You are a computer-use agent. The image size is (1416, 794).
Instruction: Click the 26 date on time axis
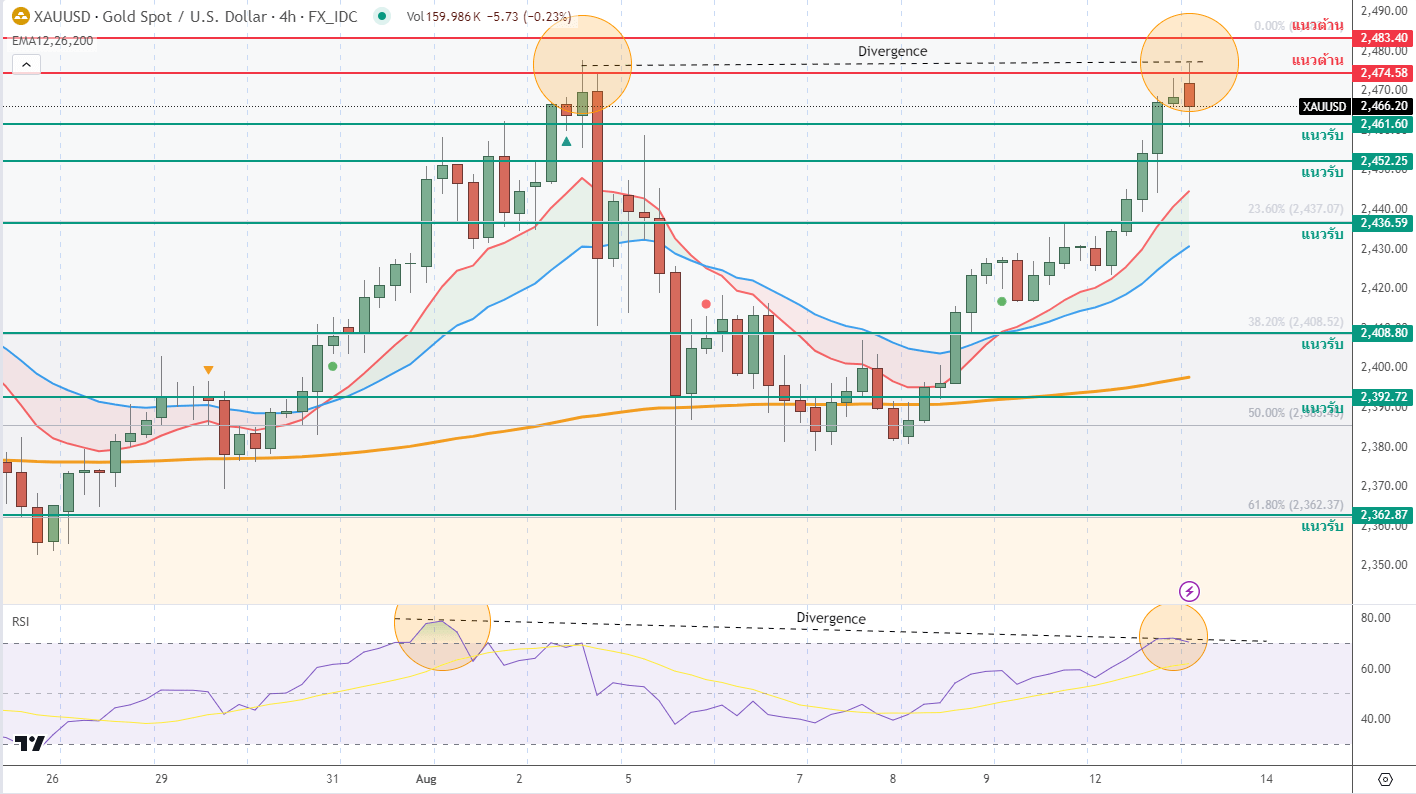53,779
